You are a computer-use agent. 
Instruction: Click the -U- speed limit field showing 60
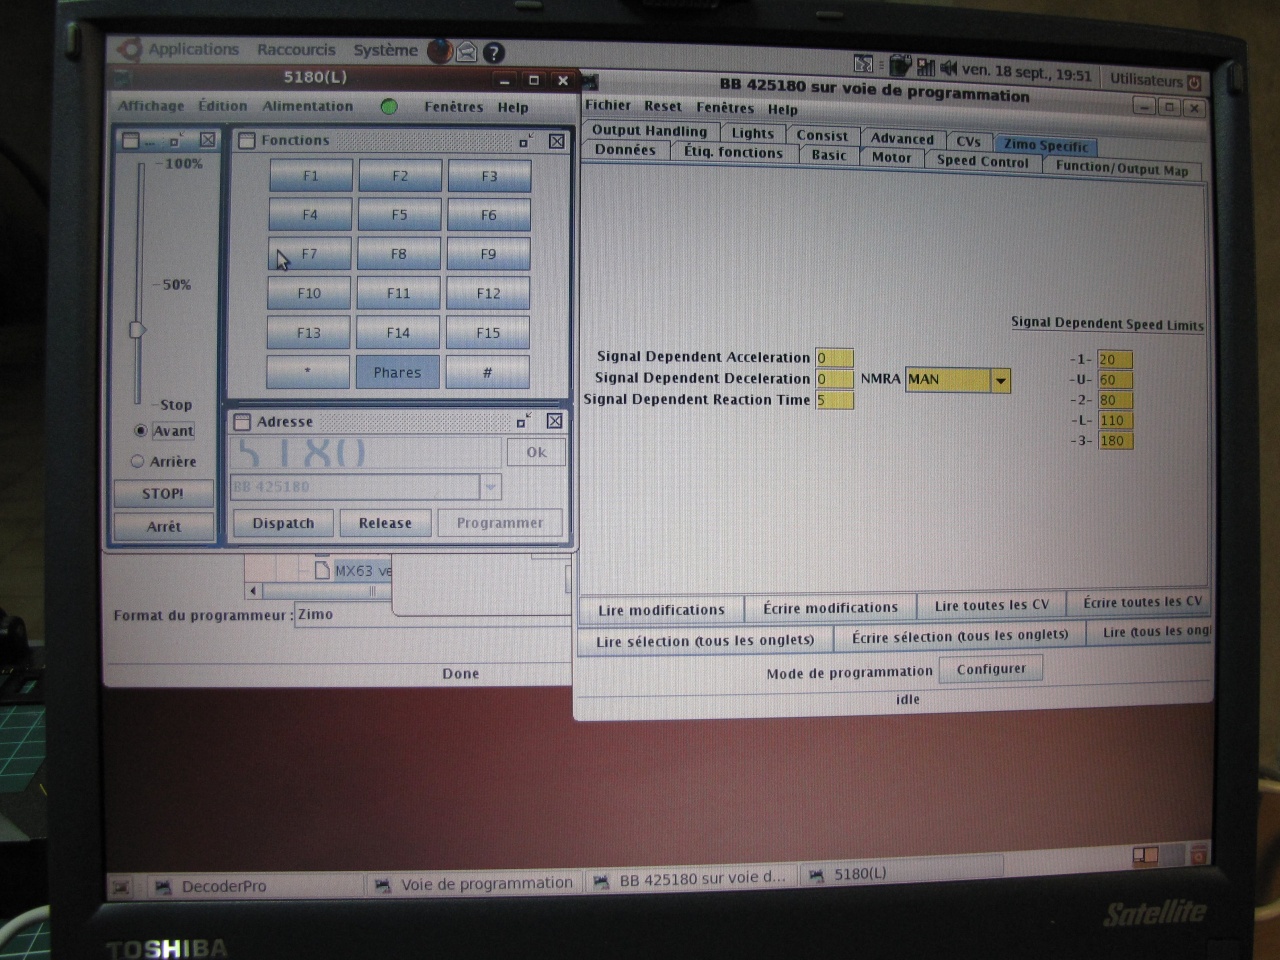(x=1115, y=380)
